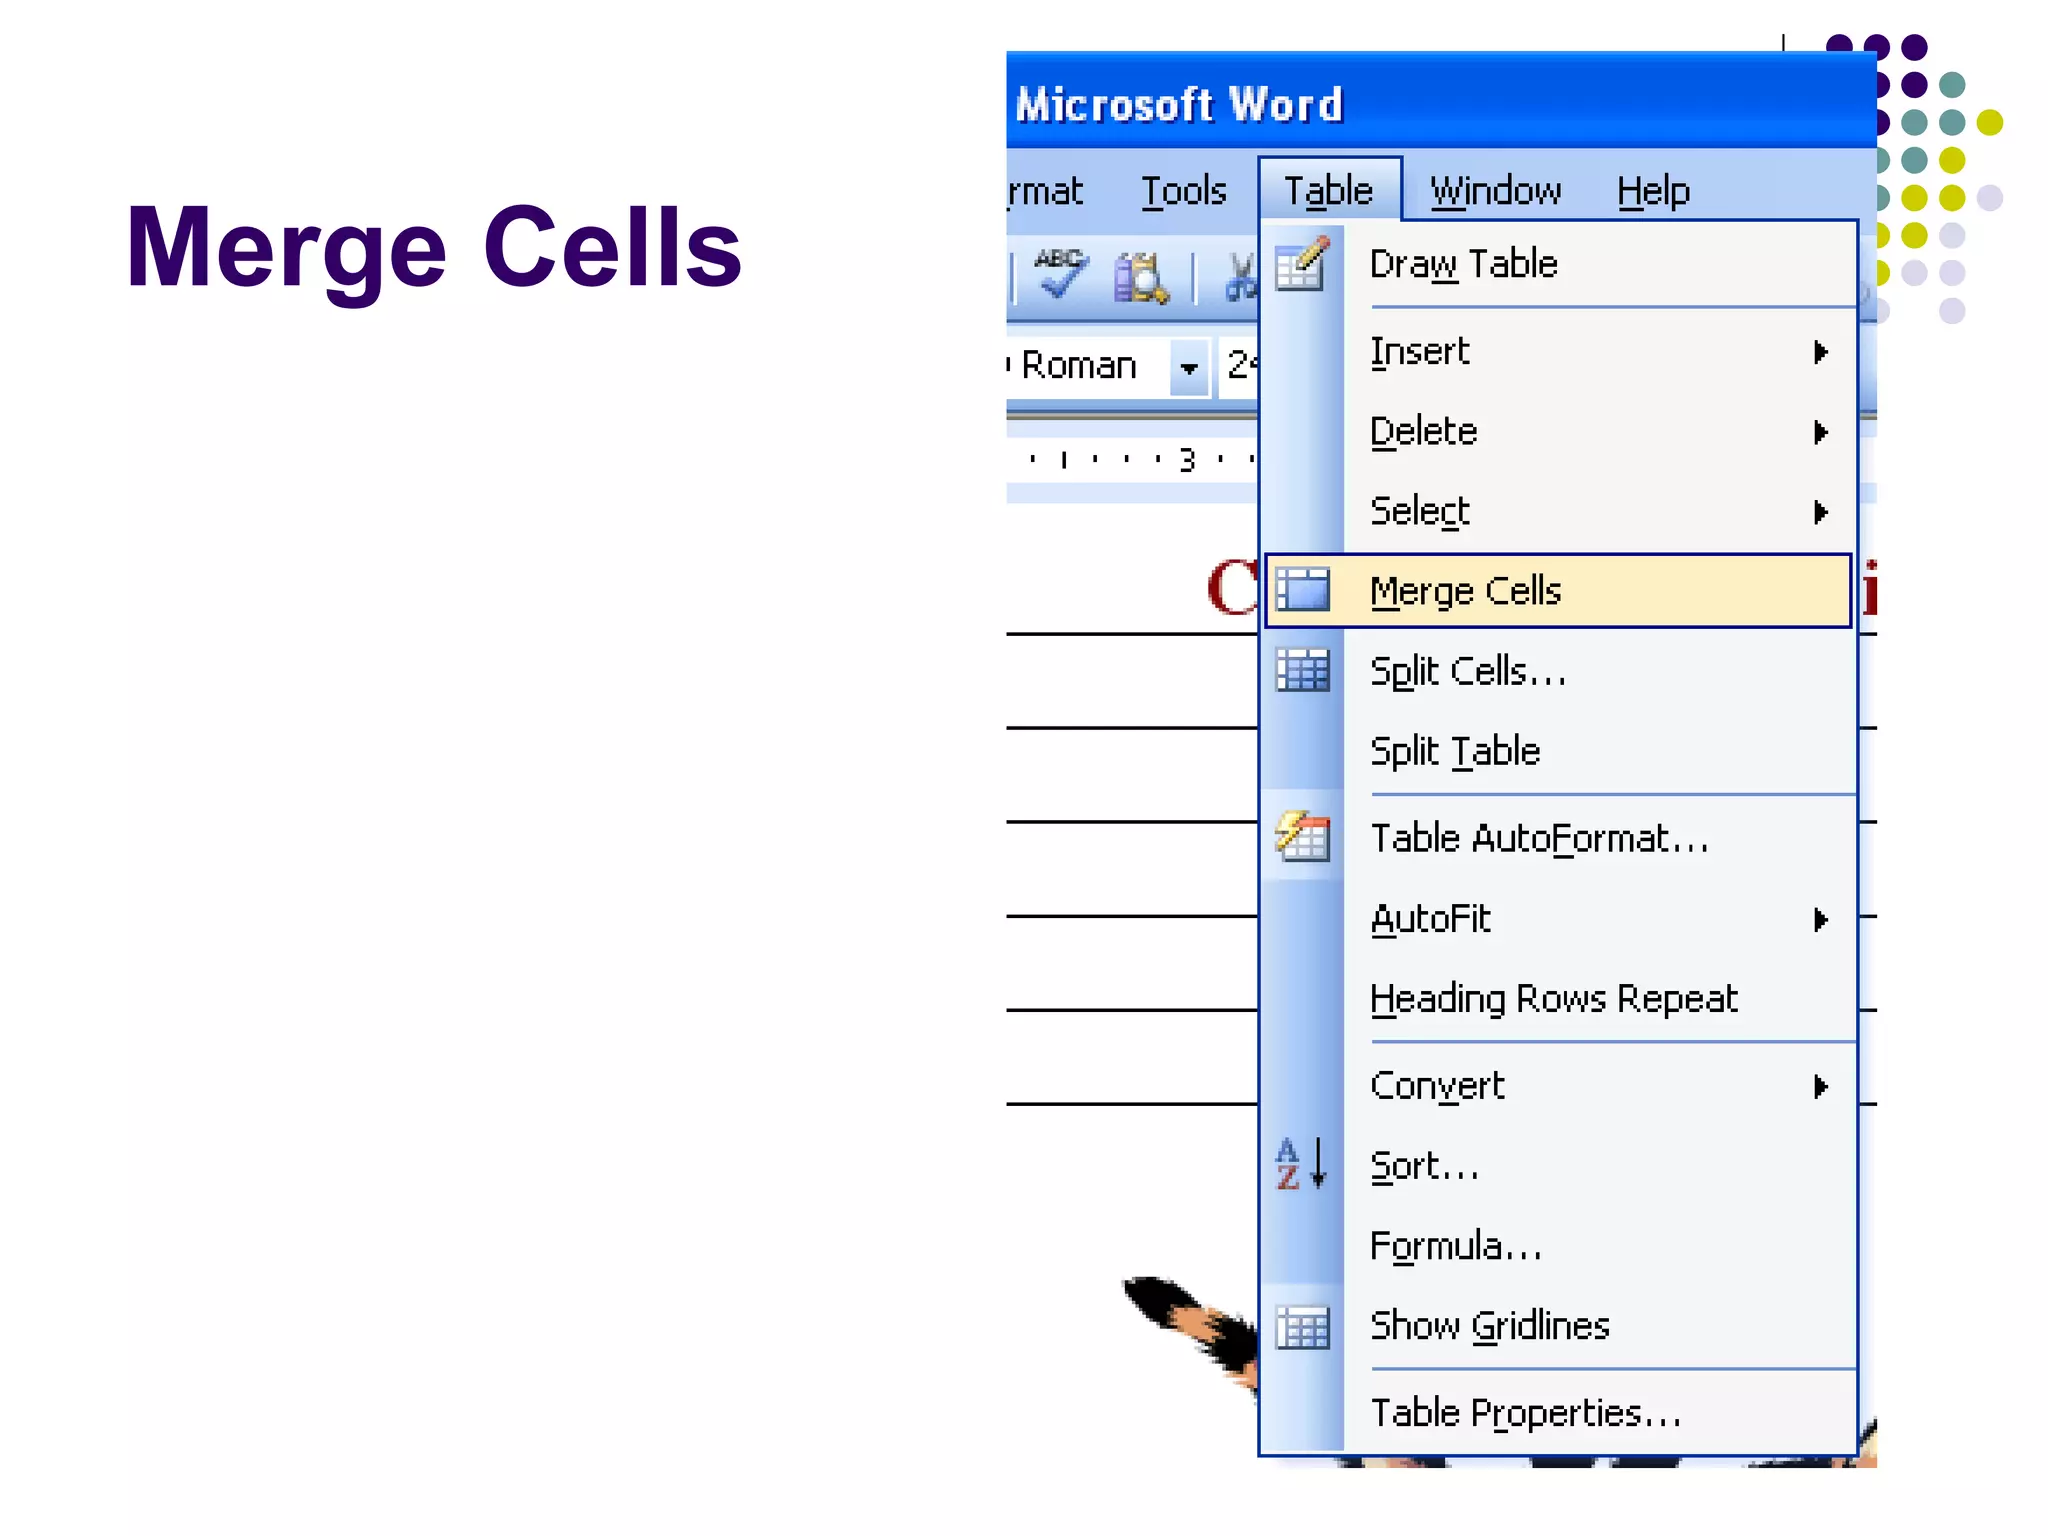Click the Table AutoFormat lightning icon

[x=1303, y=837]
